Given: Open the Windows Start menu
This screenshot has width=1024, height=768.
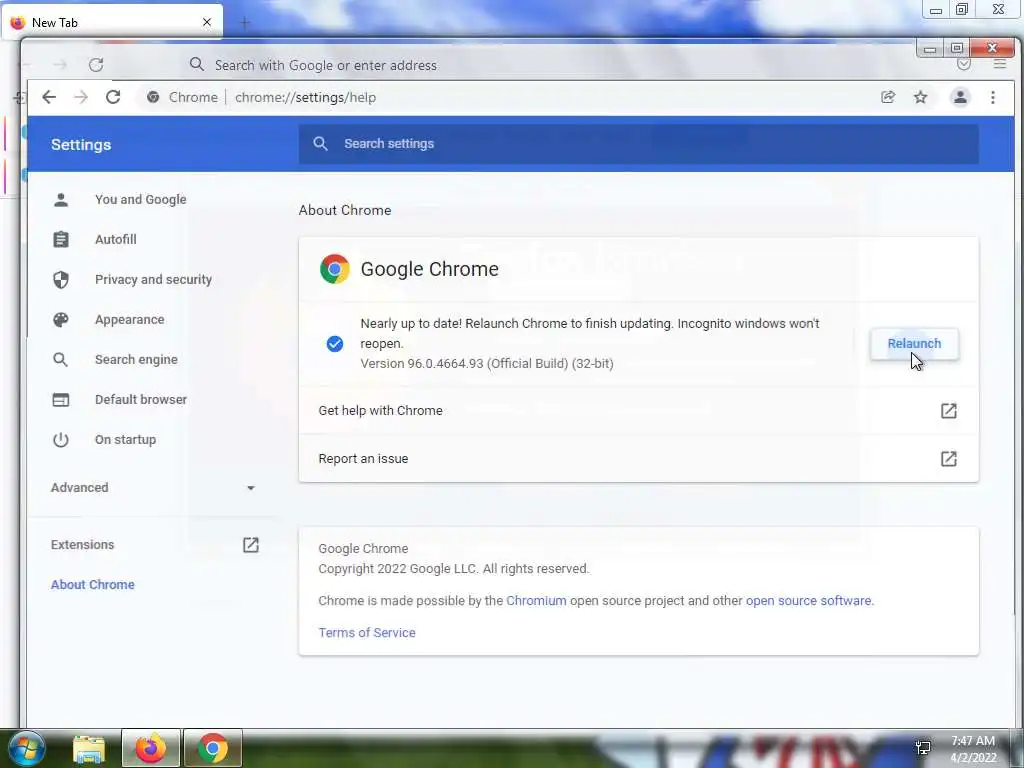Looking at the screenshot, I should 26,748.
